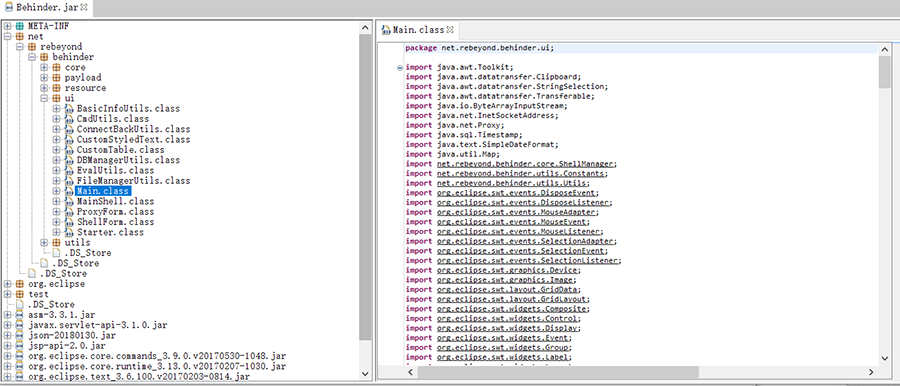Click the Starter.class file icon

69,232
